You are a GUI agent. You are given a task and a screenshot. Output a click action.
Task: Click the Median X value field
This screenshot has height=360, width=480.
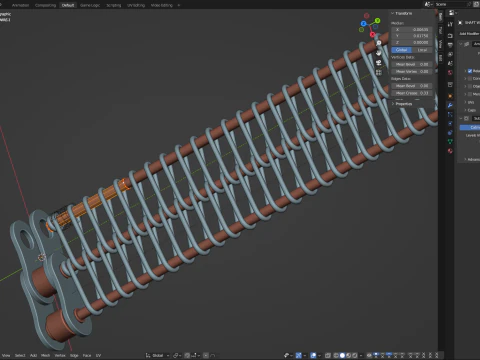click(412, 30)
